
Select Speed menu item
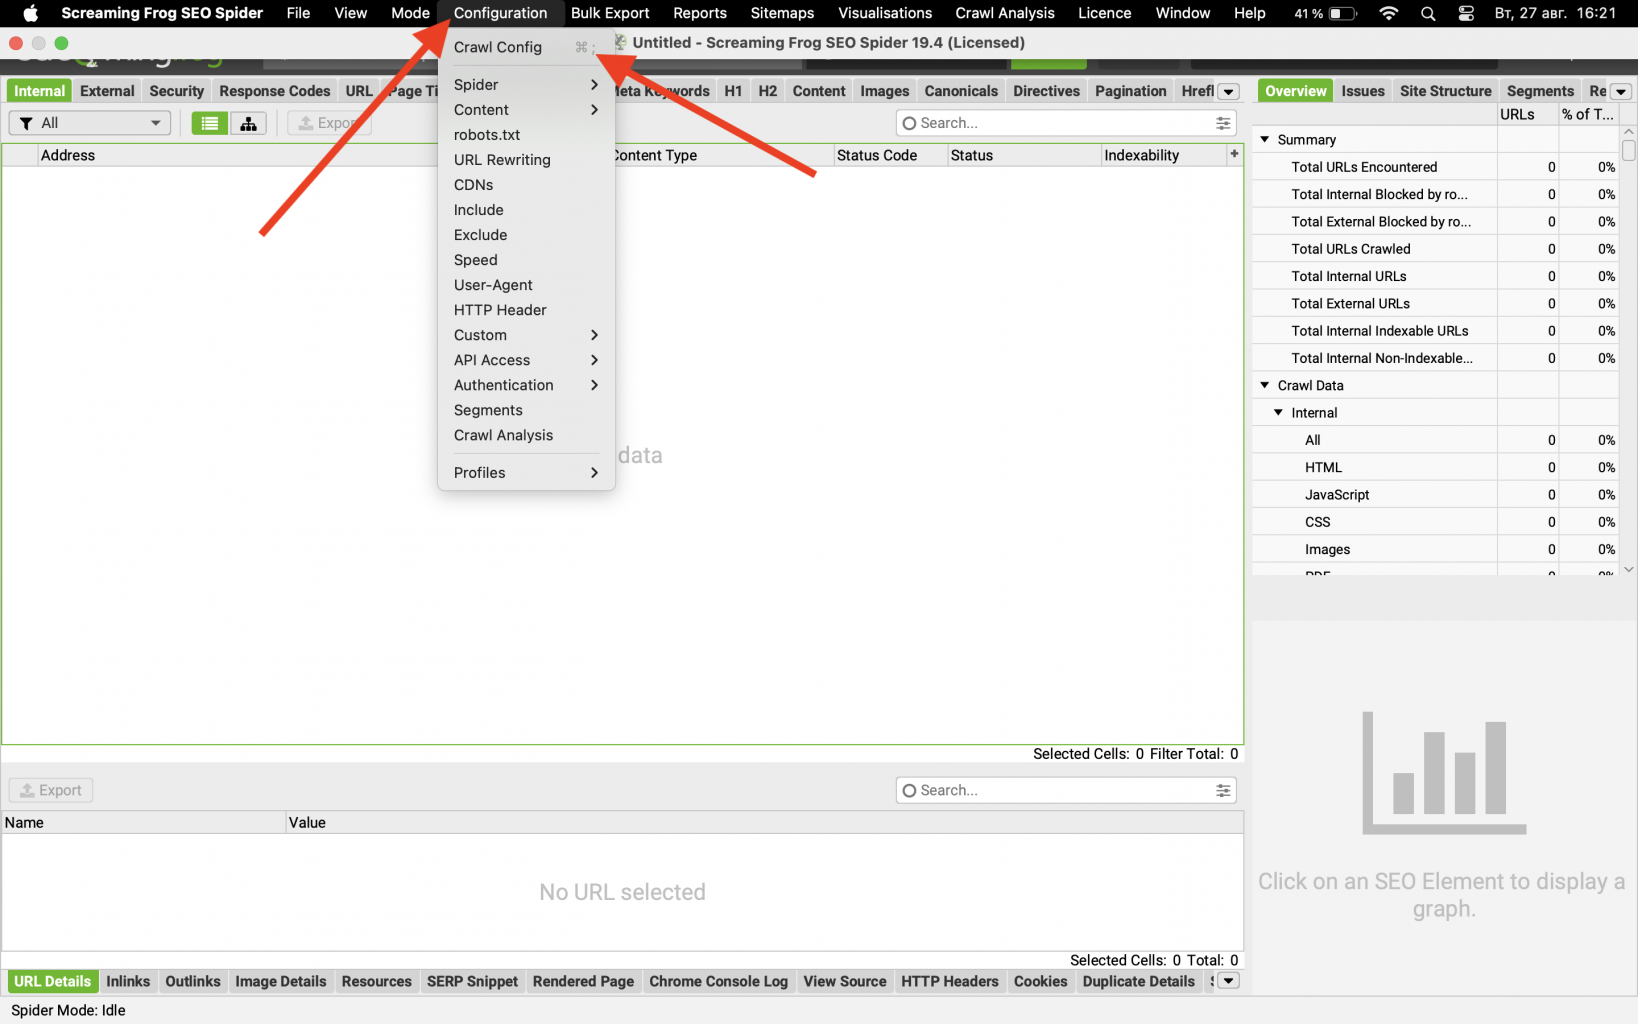[526, 260]
